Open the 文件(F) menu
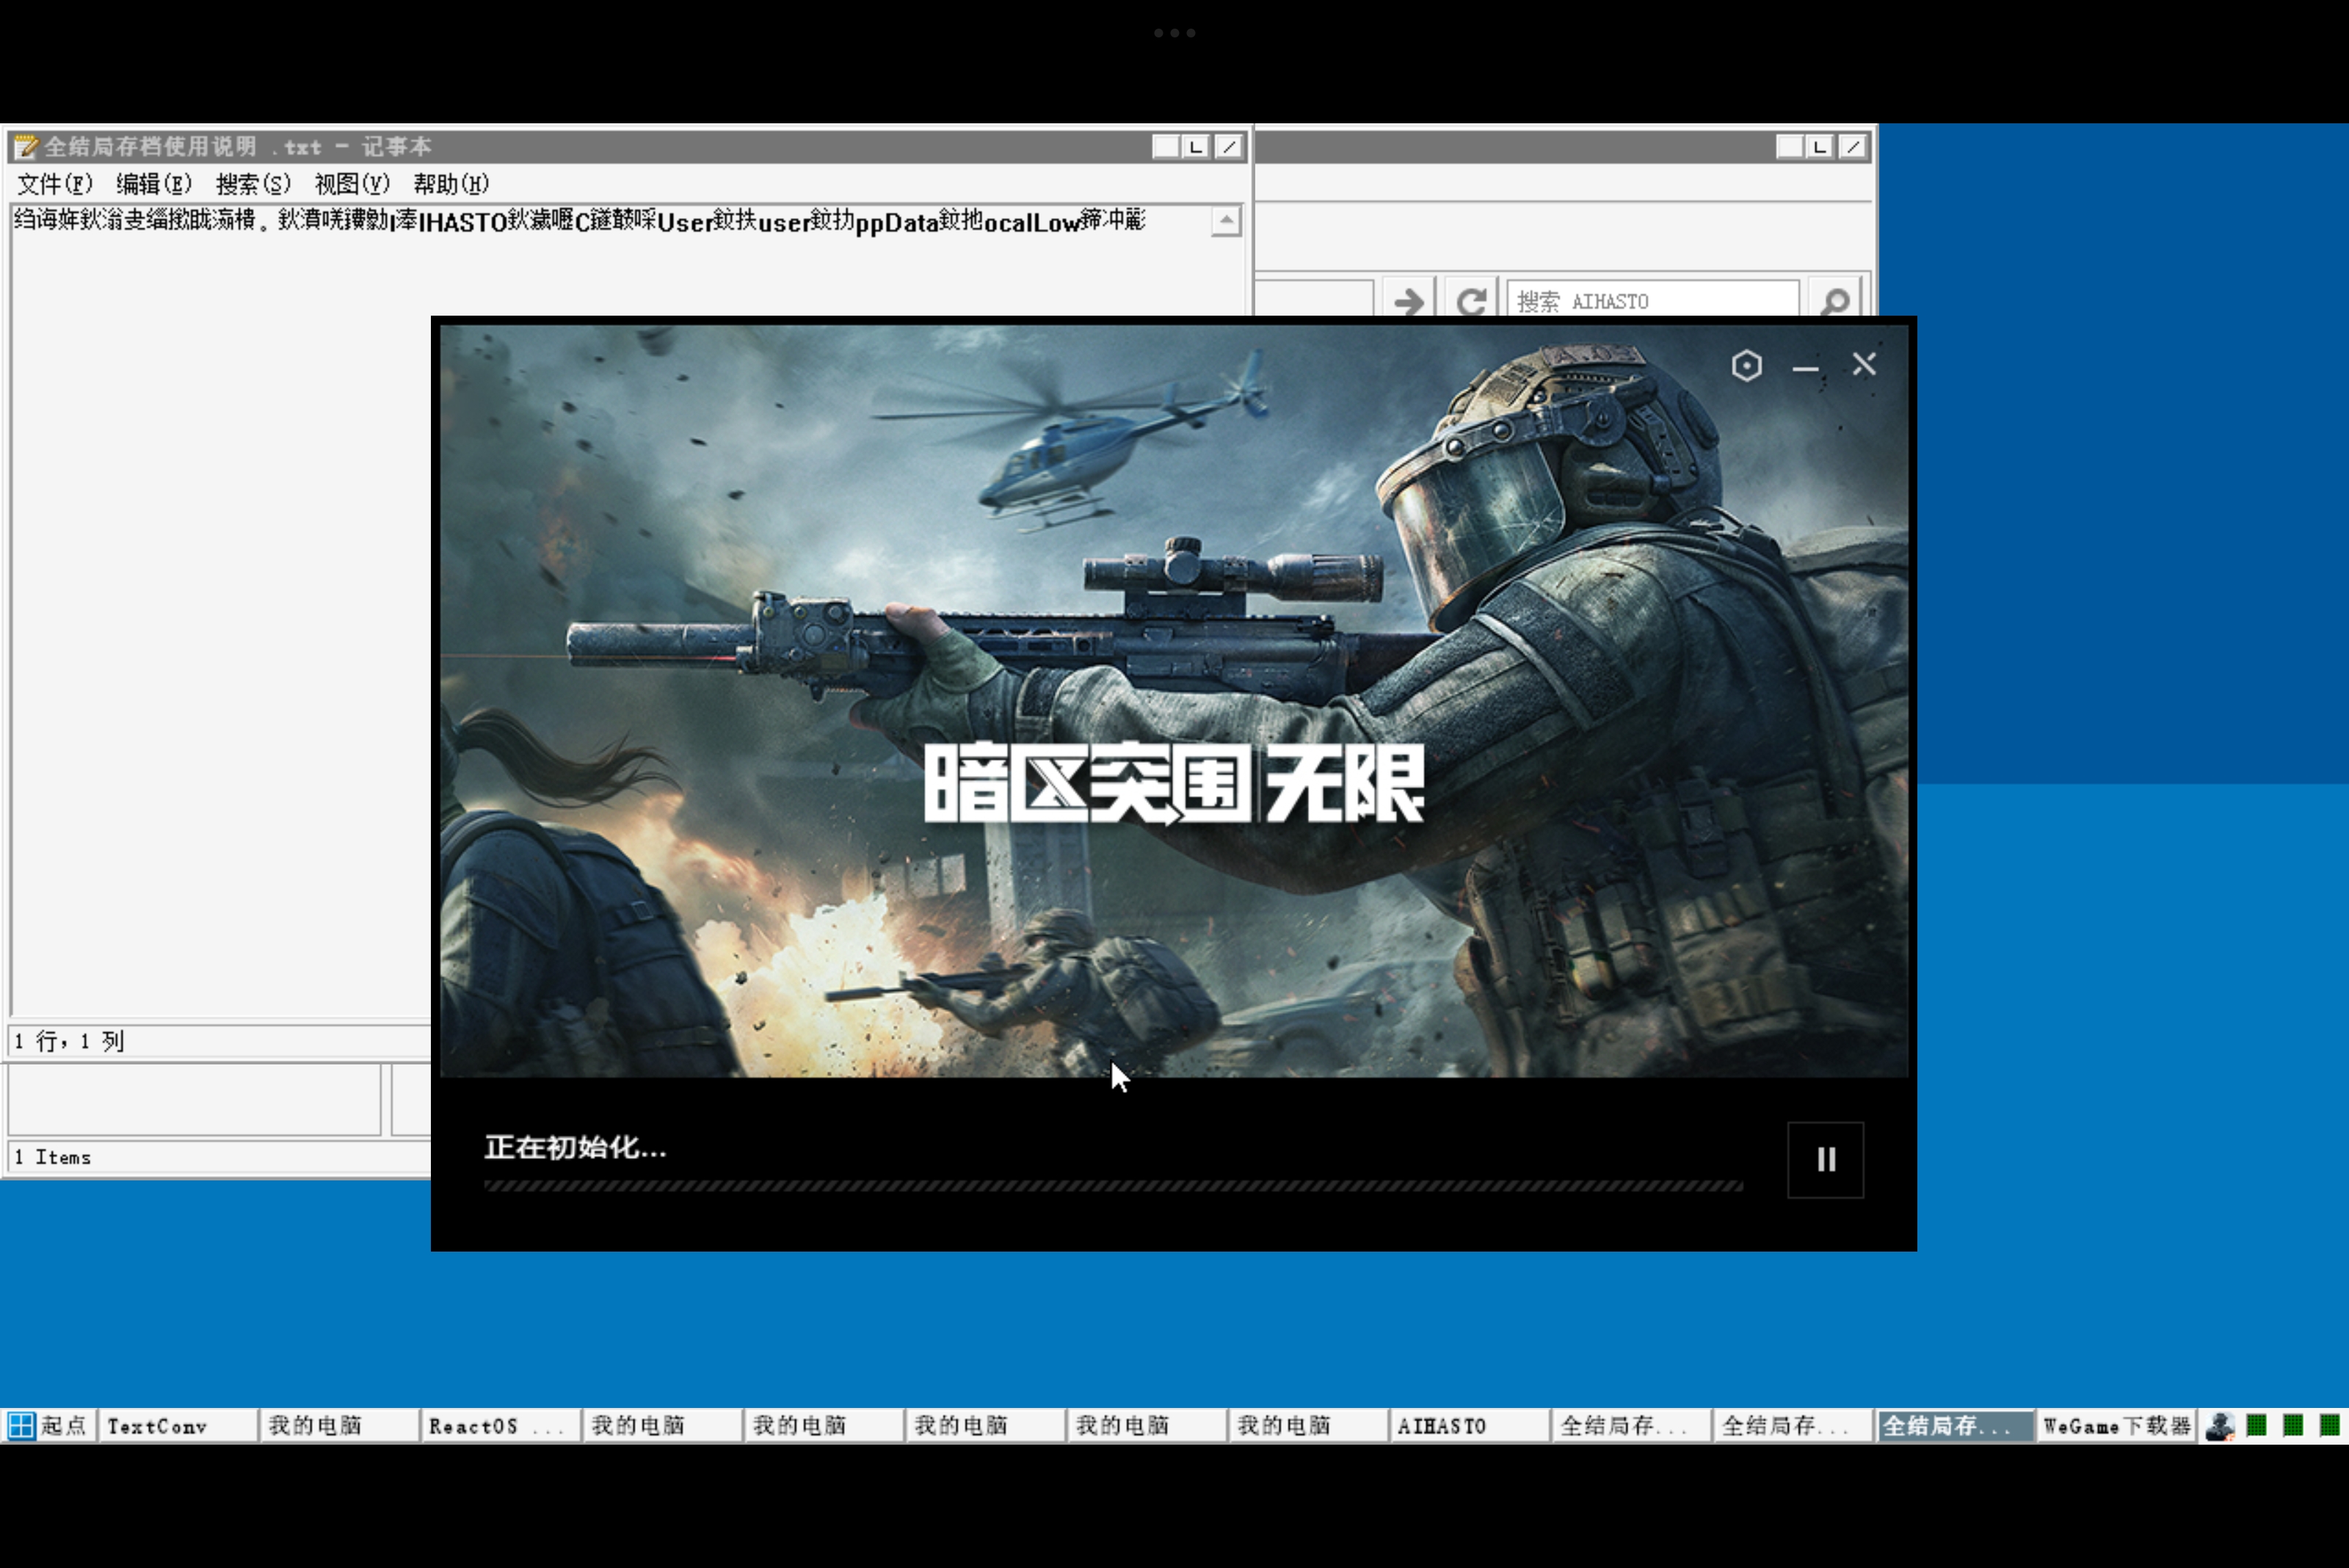2349x1568 pixels. tap(54, 184)
